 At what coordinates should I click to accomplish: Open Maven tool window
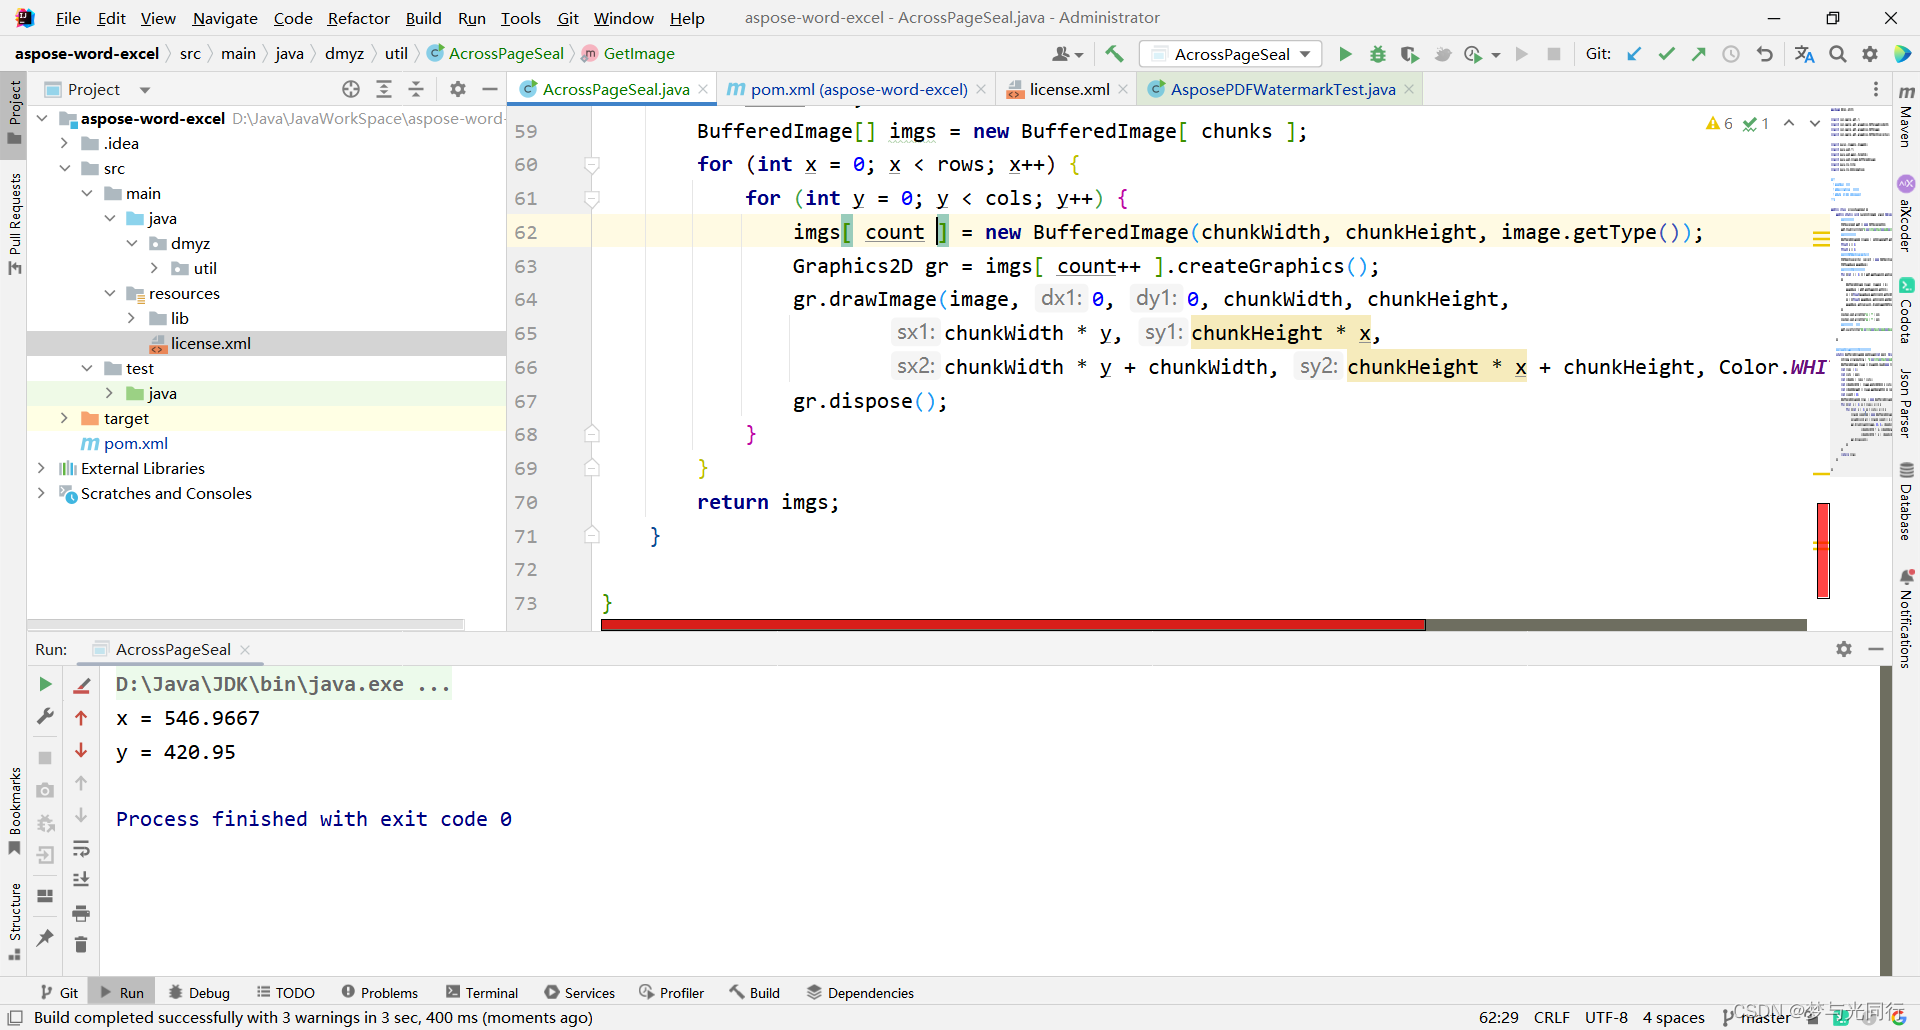[x=1906, y=116]
